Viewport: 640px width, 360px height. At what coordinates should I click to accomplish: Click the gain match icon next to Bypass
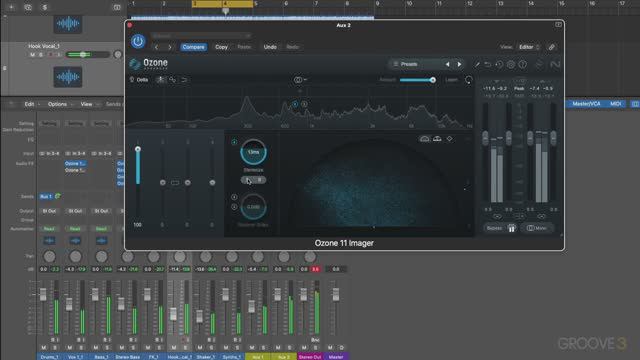(x=512, y=228)
